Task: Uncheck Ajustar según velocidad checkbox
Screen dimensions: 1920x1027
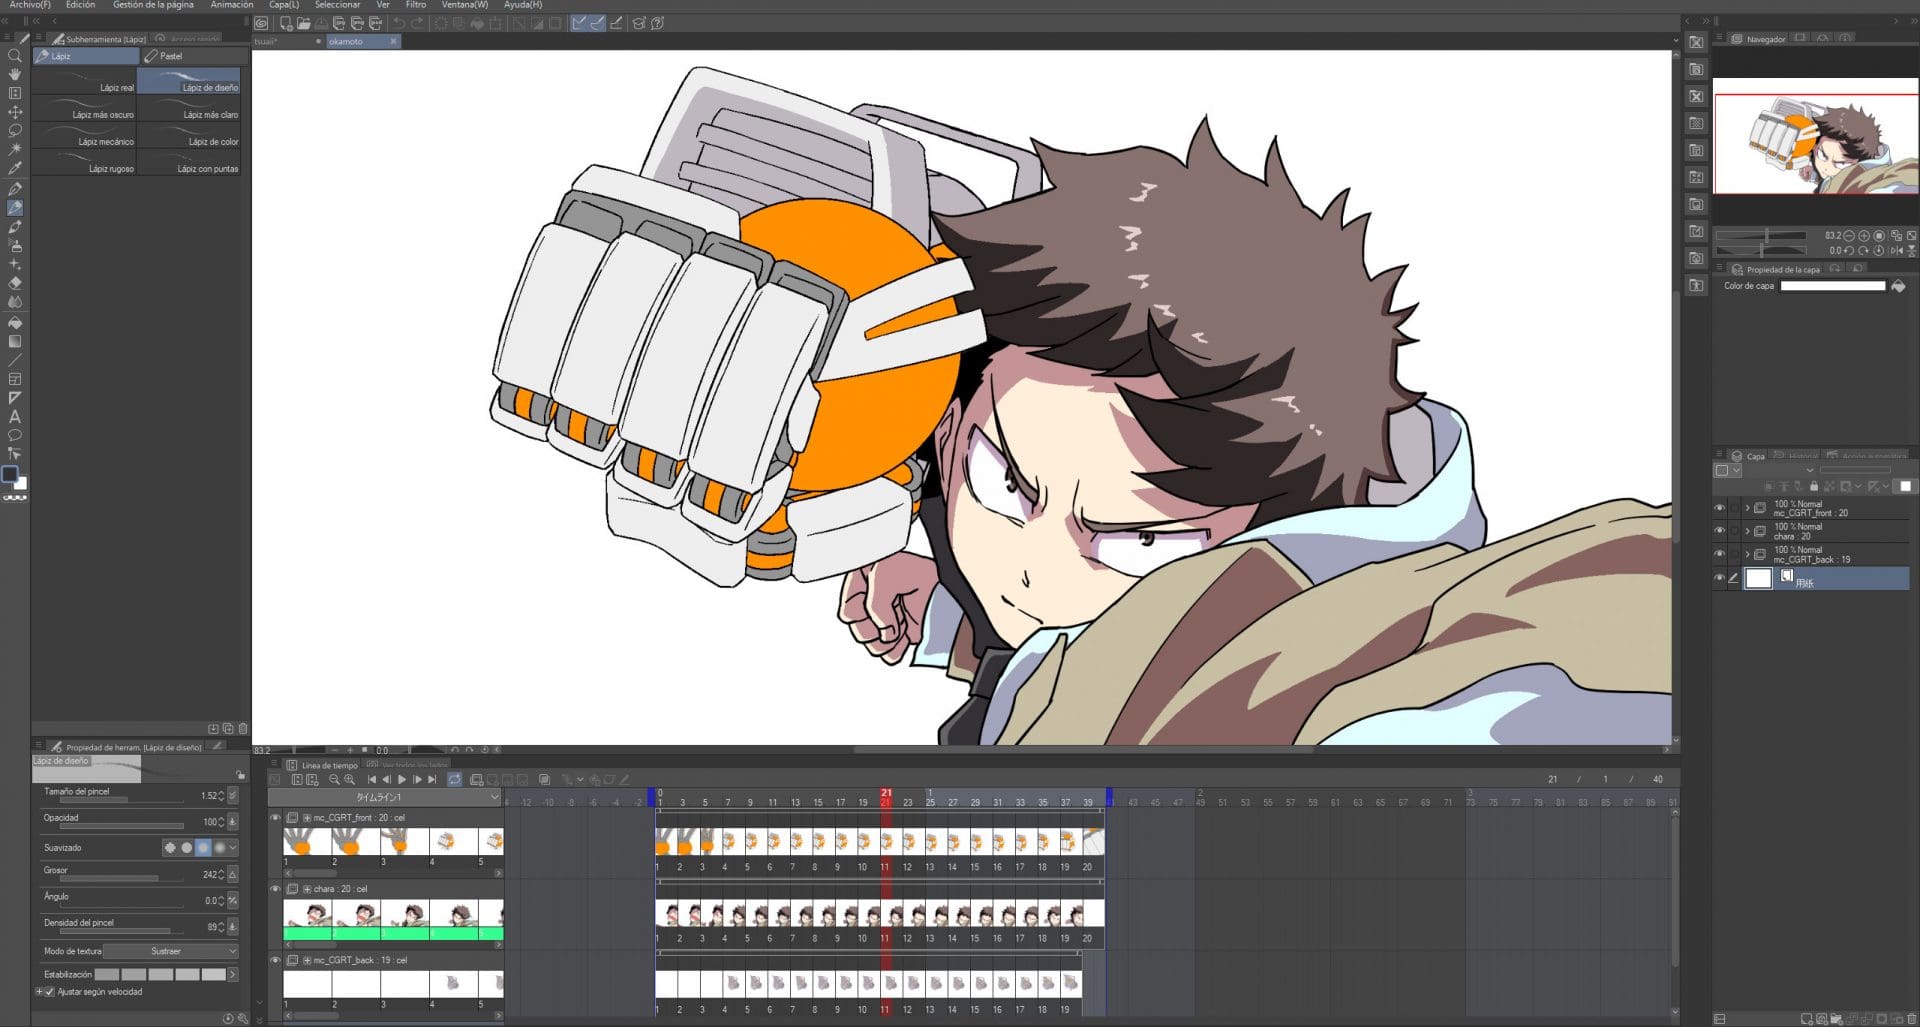Action: coord(50,992)
